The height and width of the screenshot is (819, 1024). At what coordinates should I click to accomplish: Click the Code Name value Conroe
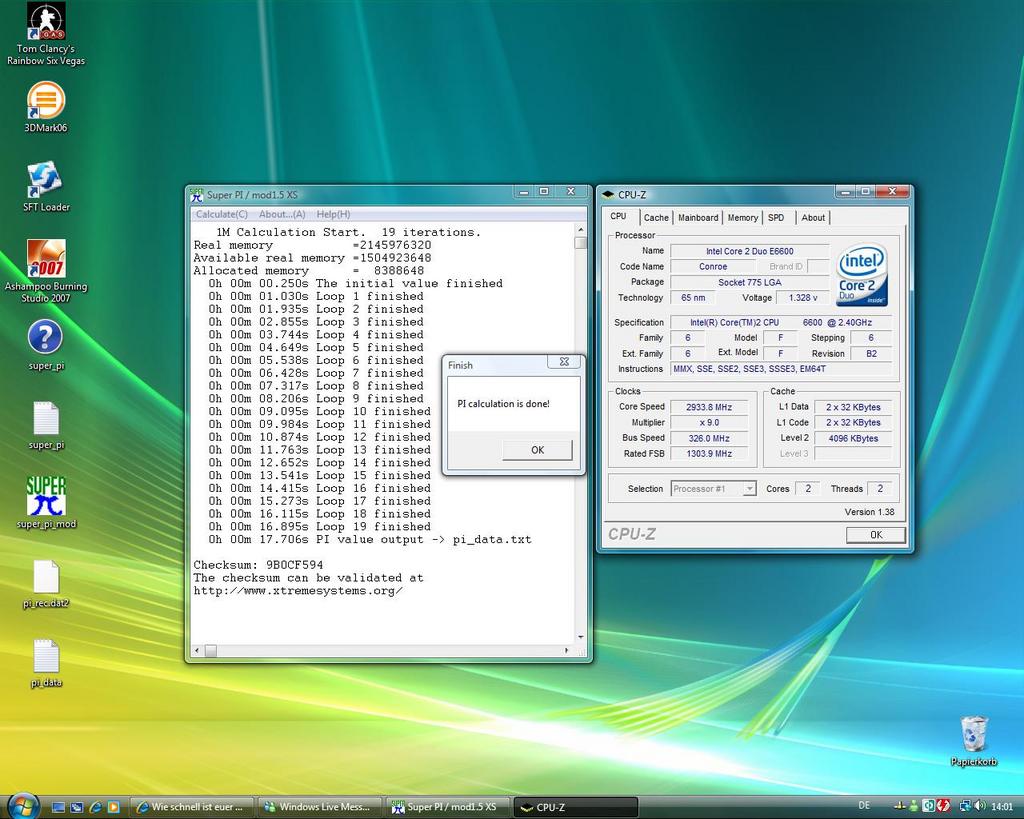coord(712,266)
